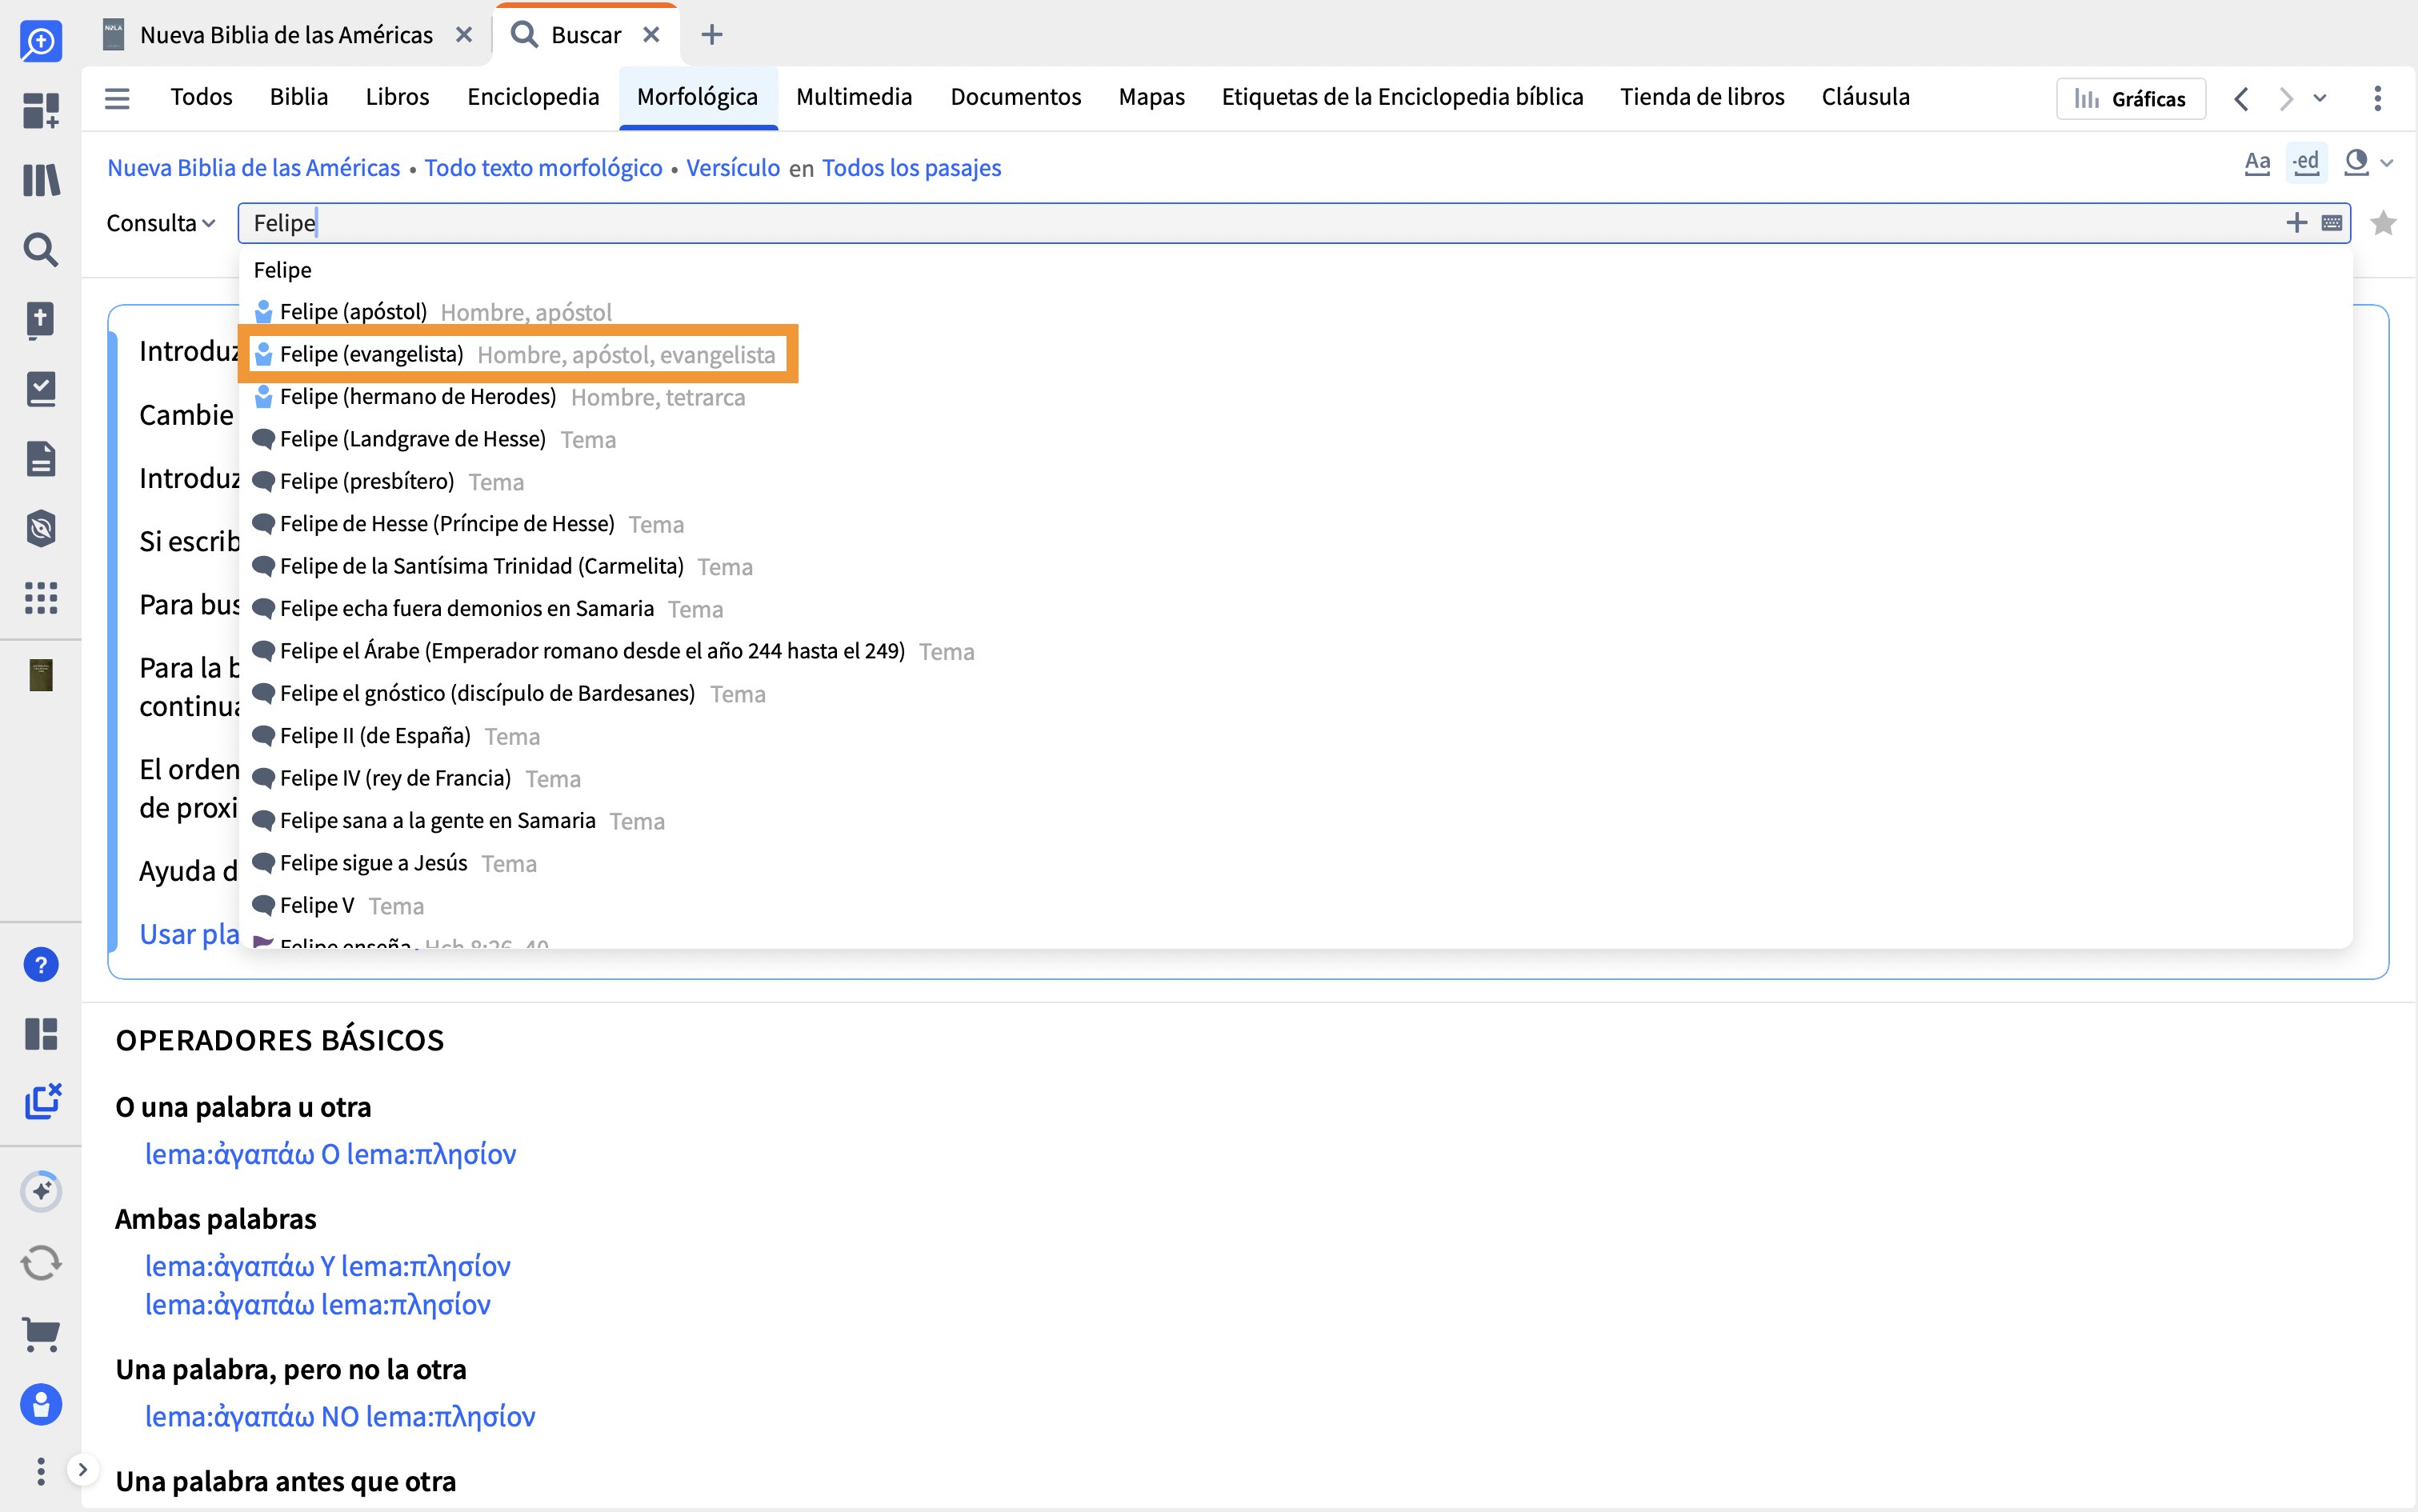Open the on-screen keyboard icon
Screen dimensions: 2418x1512
(x=2331, y=222)
